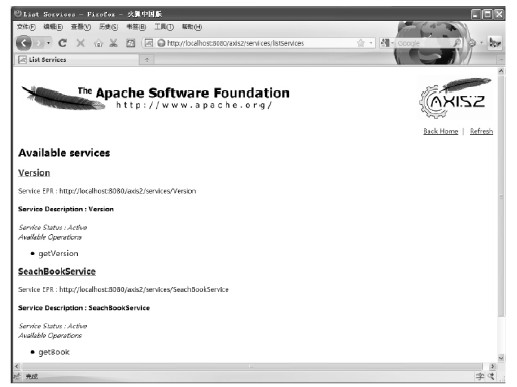Viewport: 517px width, 387px height.
Task: Click the magnifier search icon
Action: (457, 43)
